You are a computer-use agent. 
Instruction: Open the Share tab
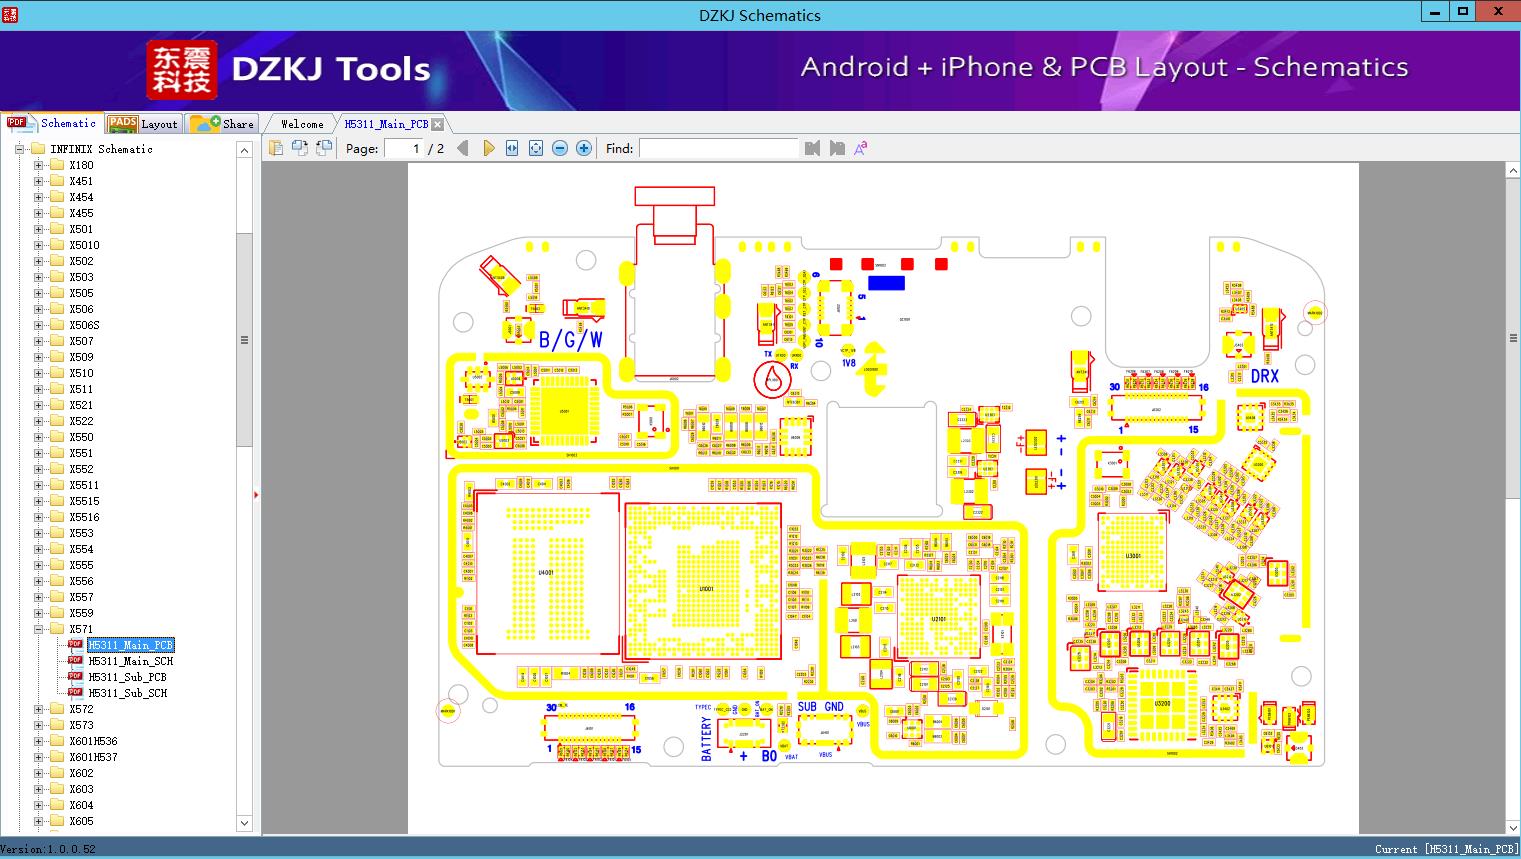click(222, 123)
